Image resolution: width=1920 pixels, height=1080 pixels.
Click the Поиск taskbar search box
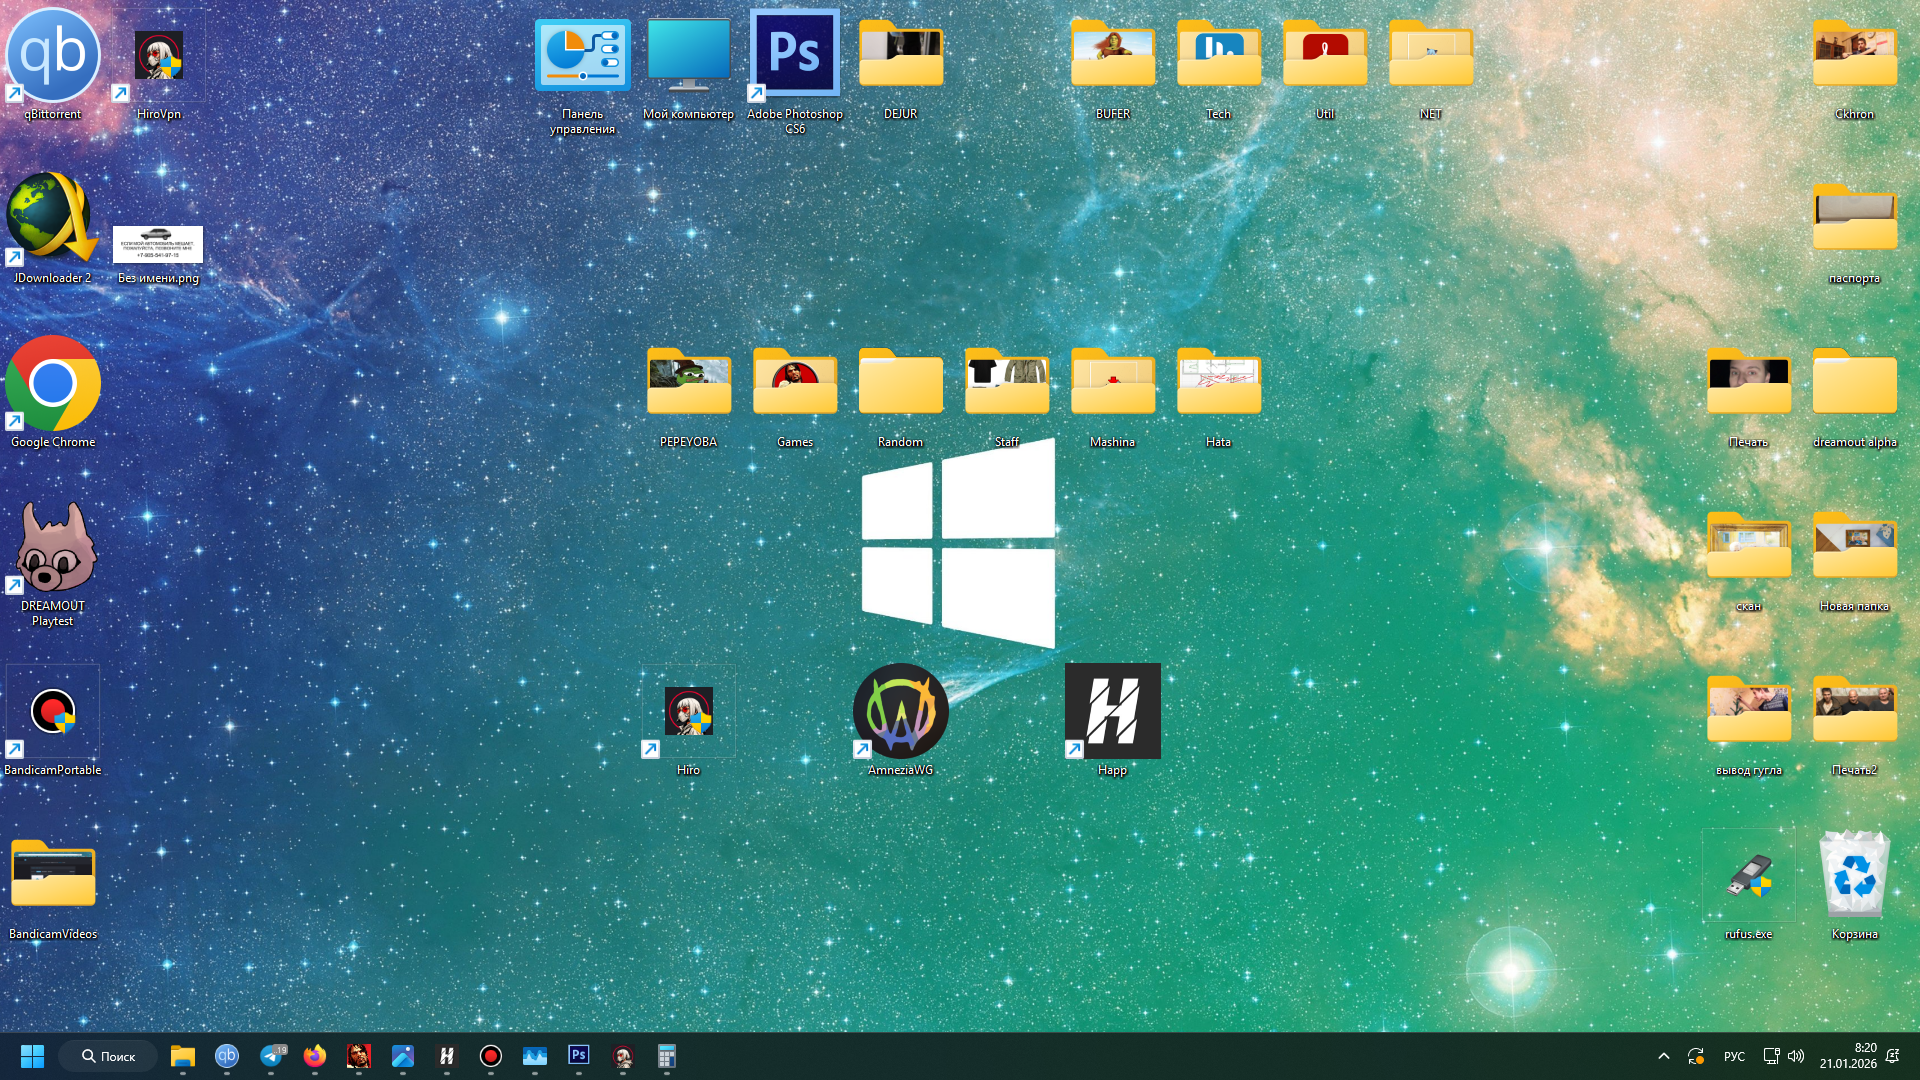pos(108,1056)
